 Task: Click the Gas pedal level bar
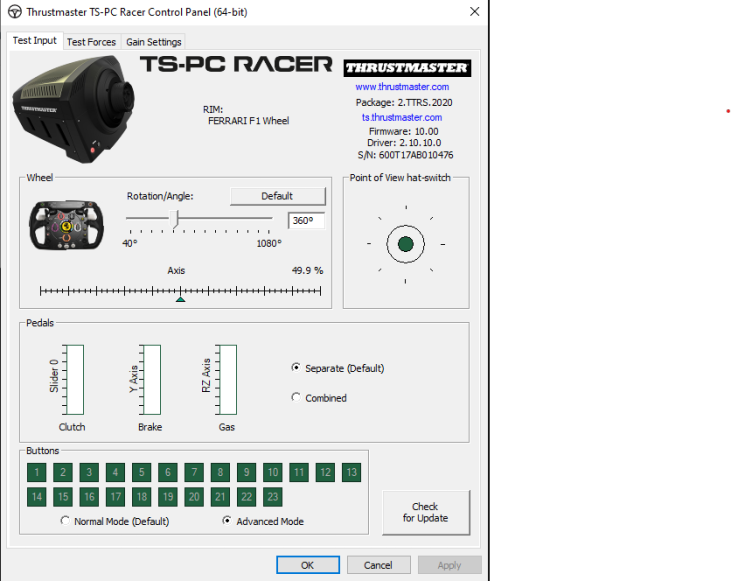[228, 380]
